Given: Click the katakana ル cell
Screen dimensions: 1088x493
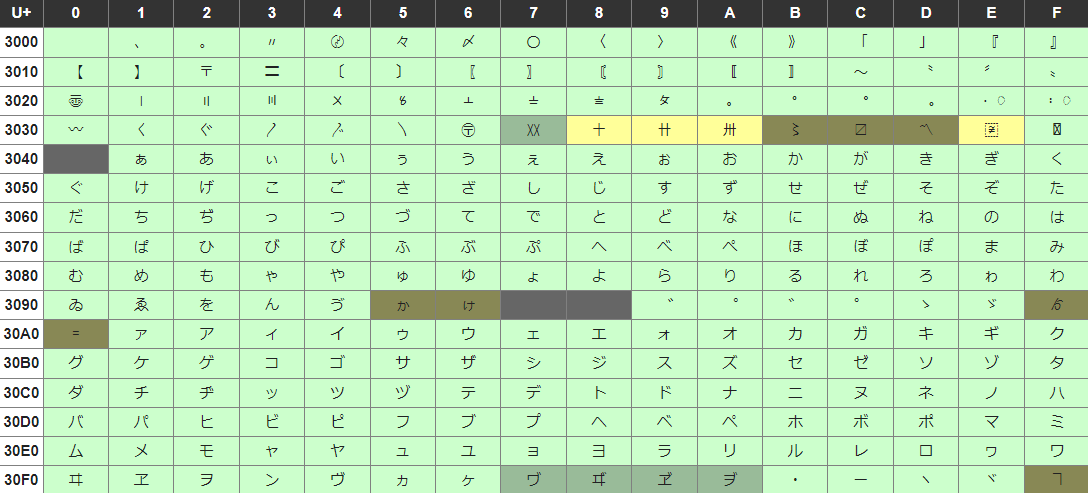Looking at the screenshot, I should (795, 450).
